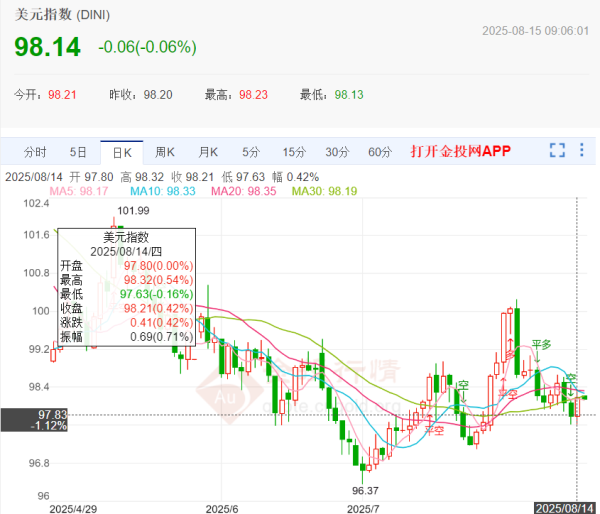Click the tooltip 最低 value 97.63(-0.16%)

pyautogui.click(x=157, y=294)
